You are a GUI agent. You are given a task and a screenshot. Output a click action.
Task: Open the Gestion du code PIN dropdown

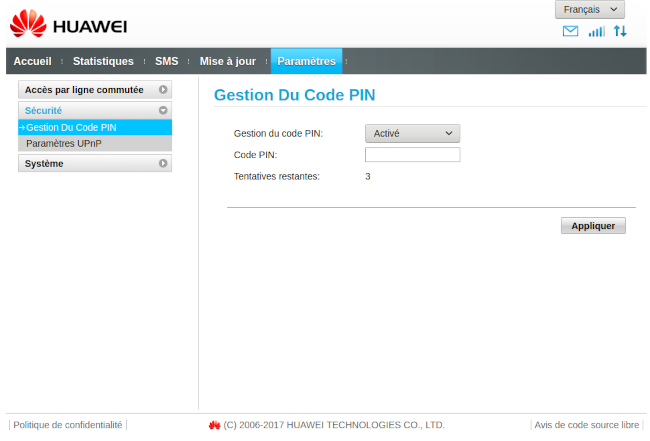[412, 133]
